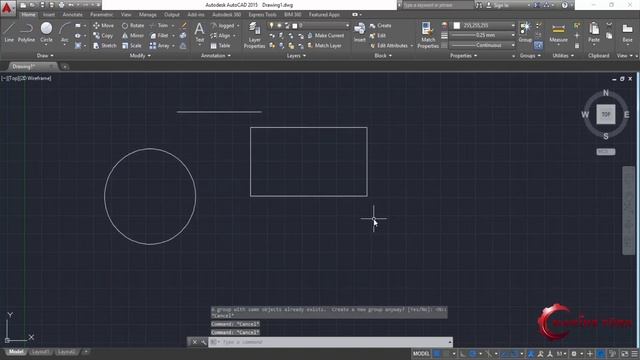Image resolution: width=640 pixels, height=360 pixels.
Task: Expand the Annotation panel
Action: pyautogui.click(x=216, y=56)
